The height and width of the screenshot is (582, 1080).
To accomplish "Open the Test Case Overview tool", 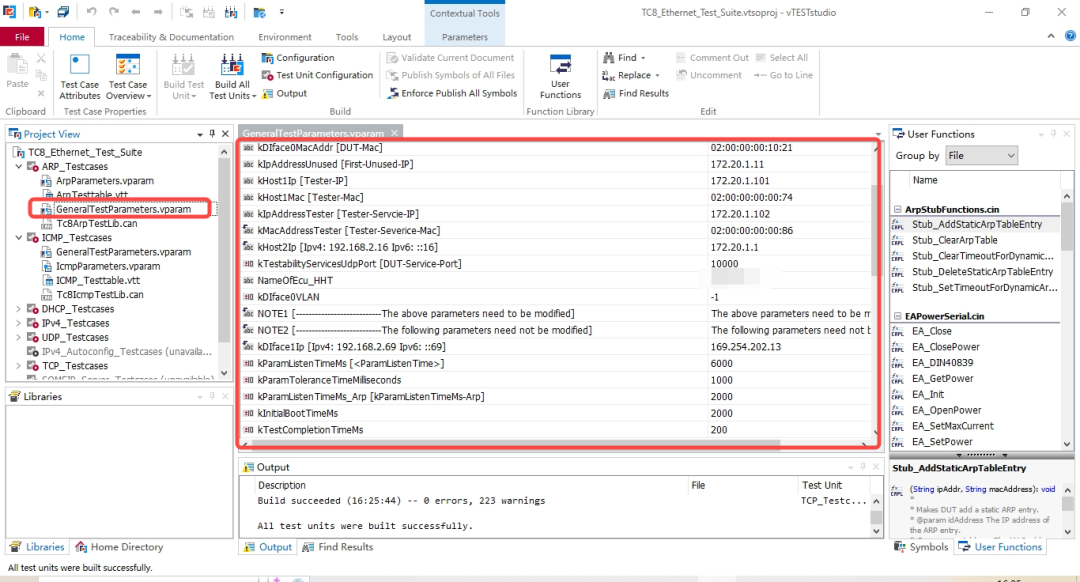I will tap(128, 77).
